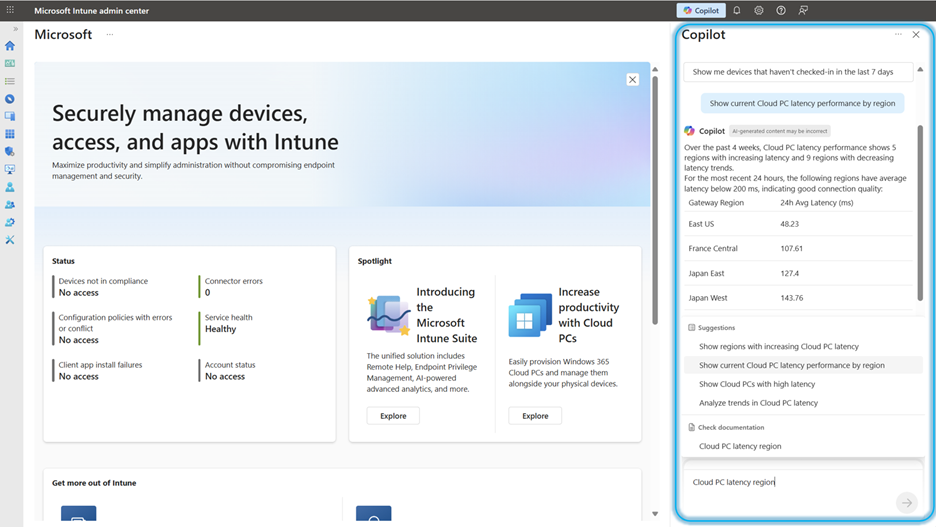
Task: Open the feedback icon in top bar
Action: (803, 10)
